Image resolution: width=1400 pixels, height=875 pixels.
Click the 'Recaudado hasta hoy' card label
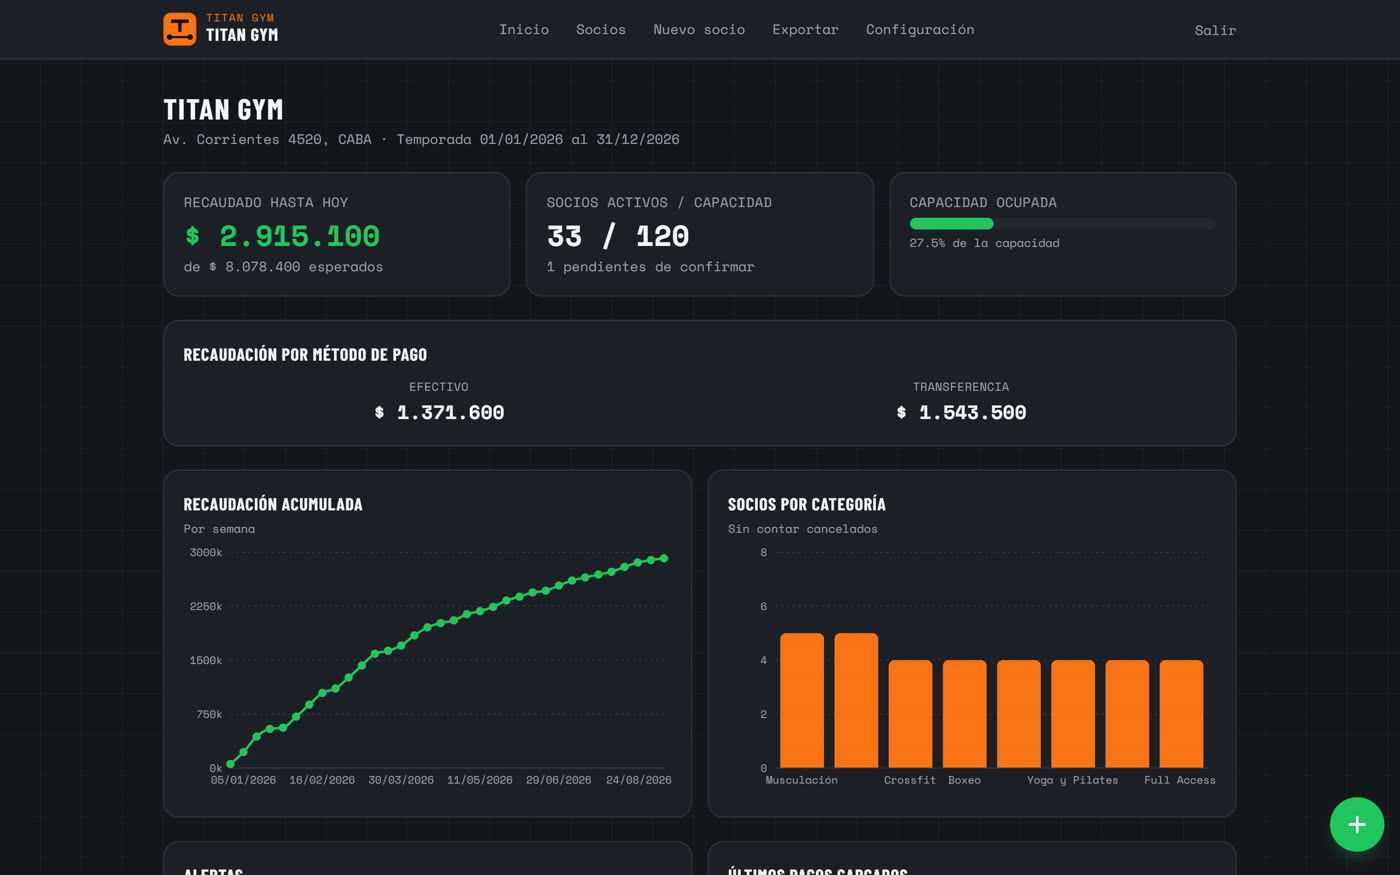point(266,202)
